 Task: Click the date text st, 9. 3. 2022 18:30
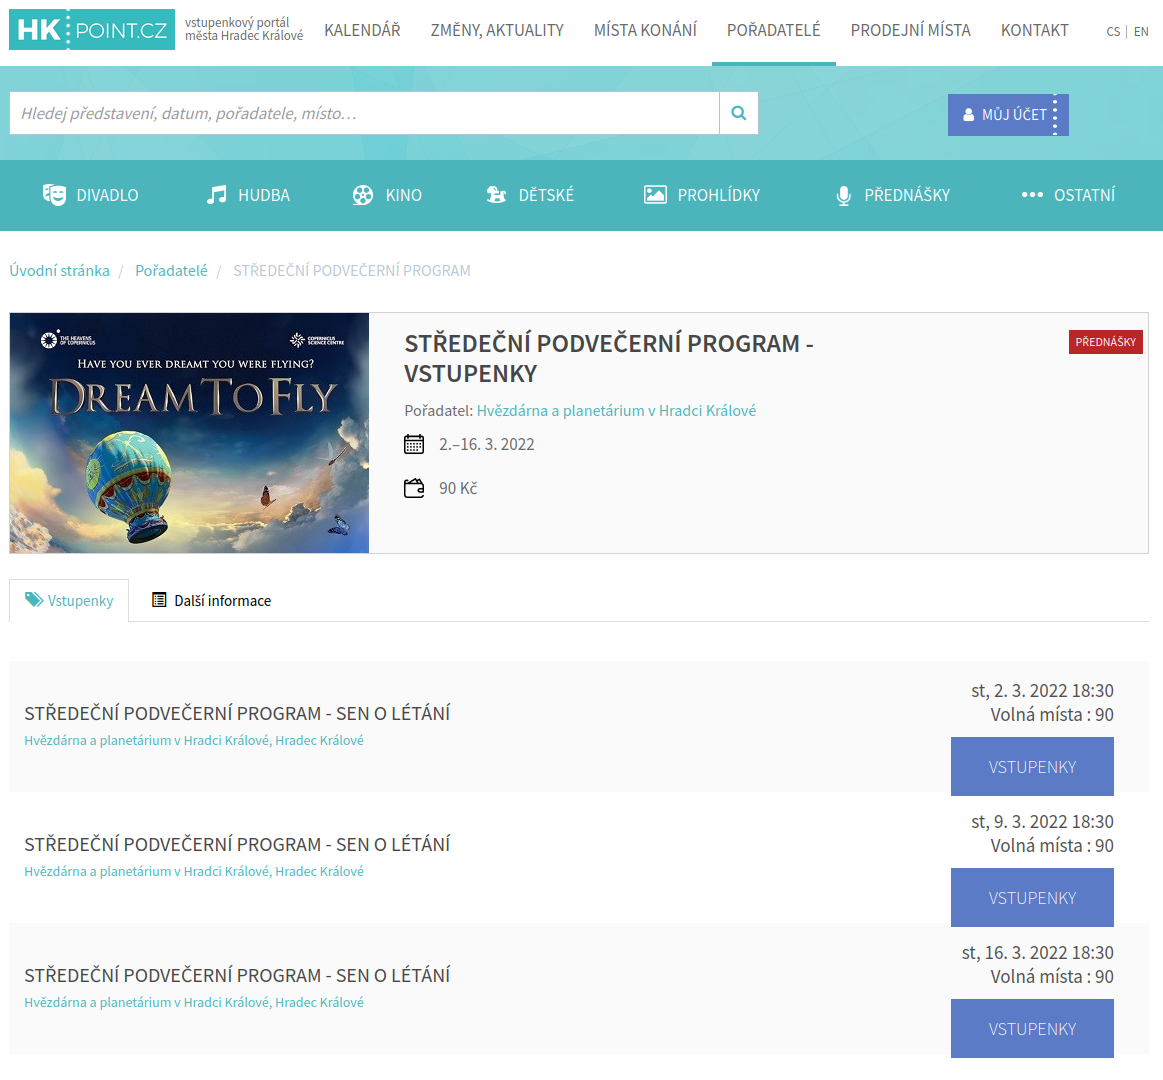[x=1042, y=822]
